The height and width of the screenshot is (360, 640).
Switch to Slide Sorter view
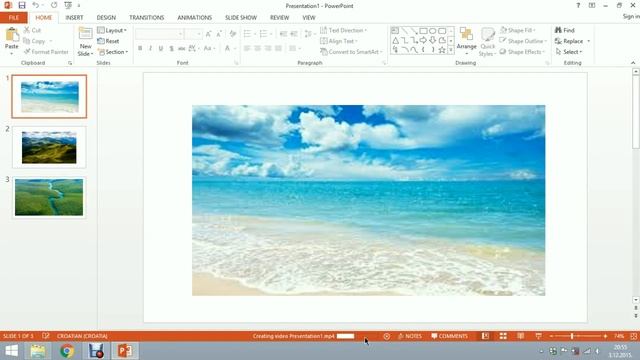tap(503, 336)
